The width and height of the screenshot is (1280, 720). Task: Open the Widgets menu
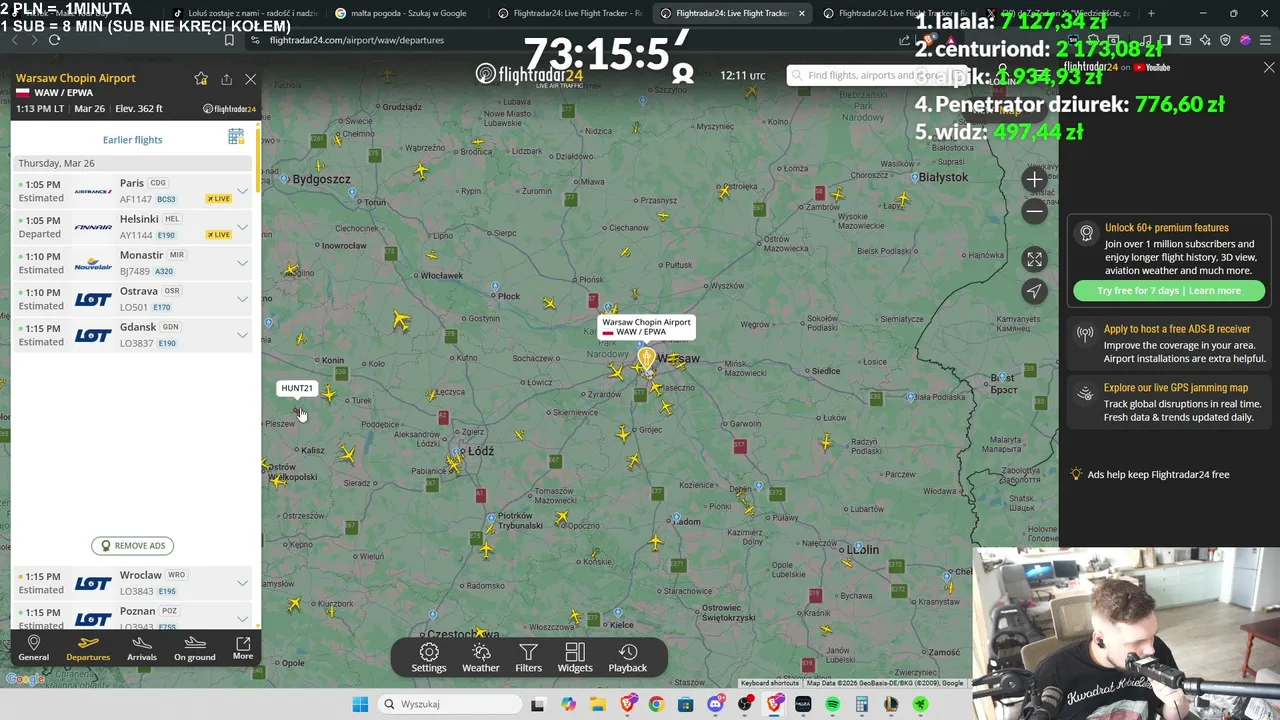point(575,658)
